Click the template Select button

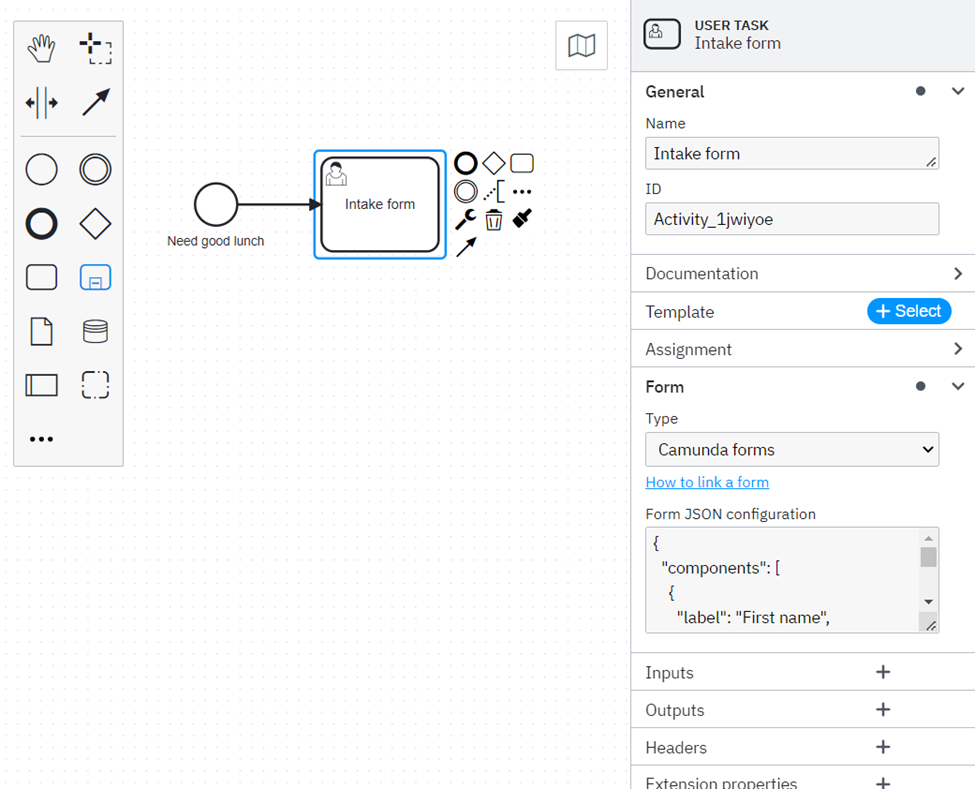tap(909, 311)
